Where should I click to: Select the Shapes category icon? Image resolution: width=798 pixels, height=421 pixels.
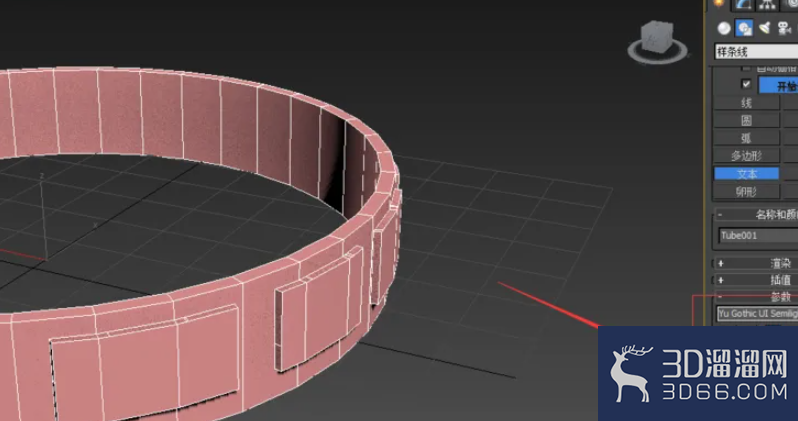coord(744,28)
